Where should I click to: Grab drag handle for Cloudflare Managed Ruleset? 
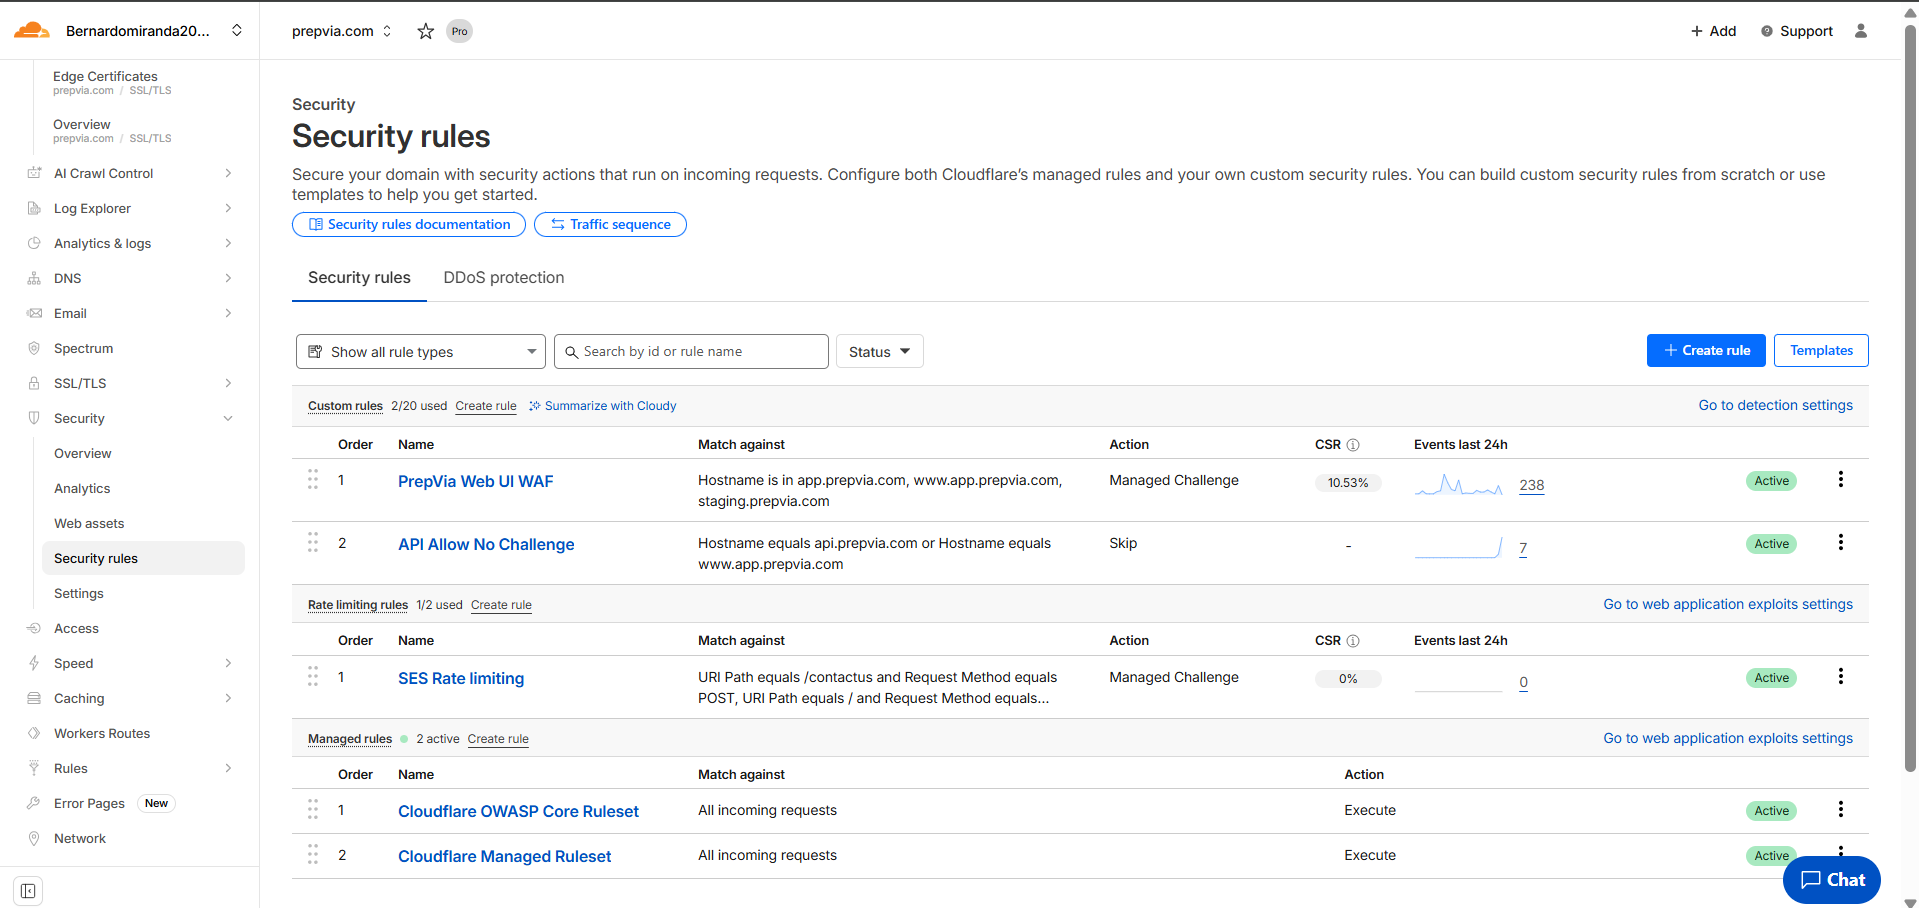click(313, 855)
